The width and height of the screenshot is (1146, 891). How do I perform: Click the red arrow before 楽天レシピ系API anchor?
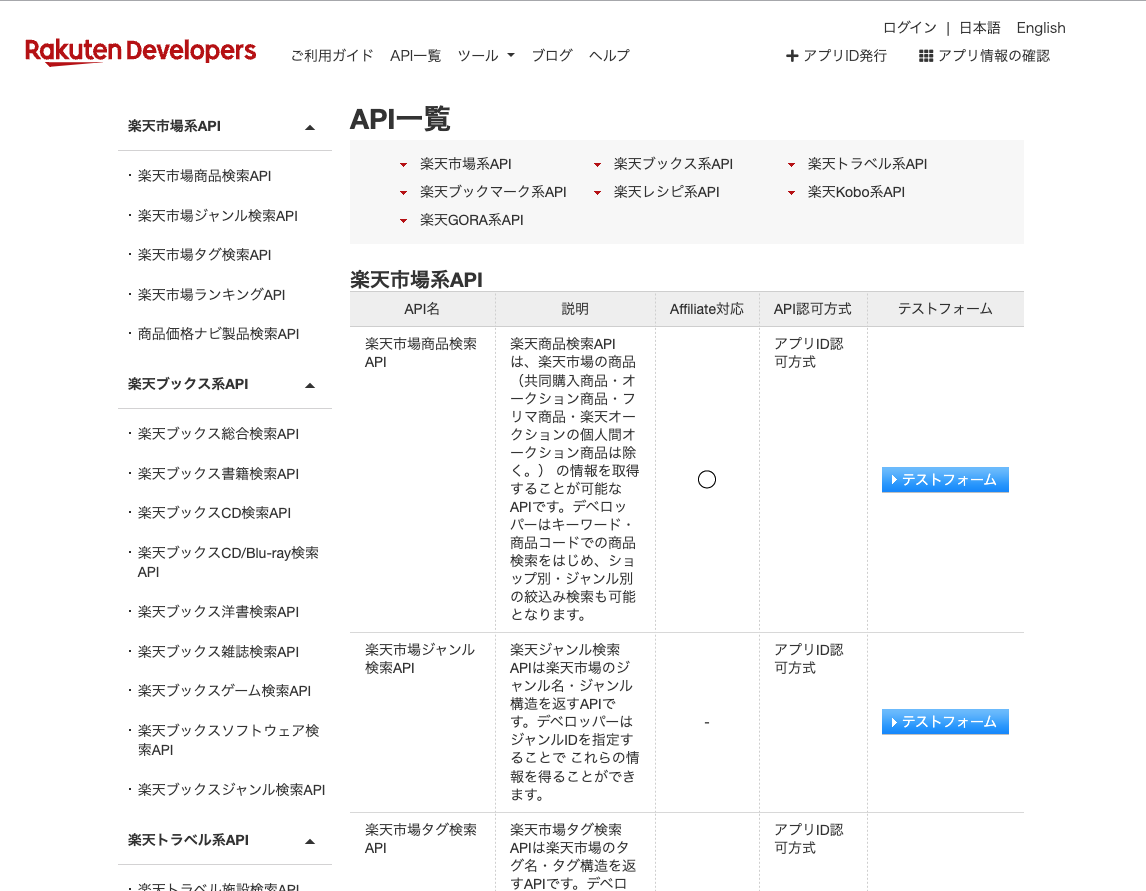tap(597, 193)
